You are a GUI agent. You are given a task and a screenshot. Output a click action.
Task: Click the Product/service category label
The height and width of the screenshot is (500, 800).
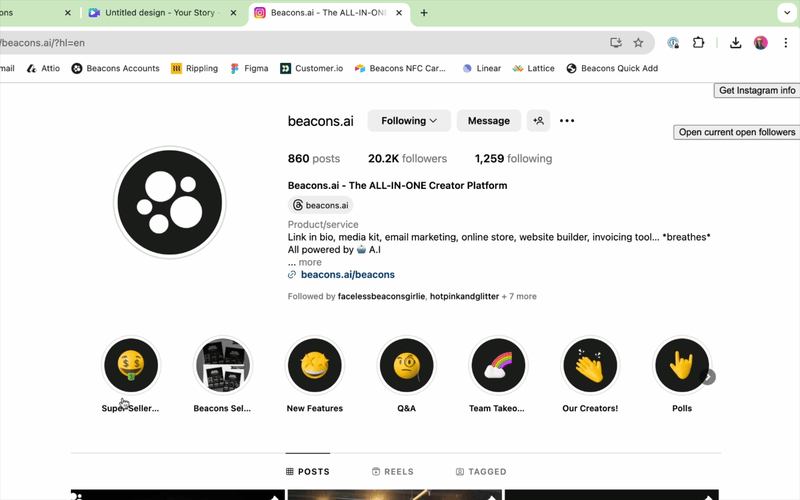[323, 224]
